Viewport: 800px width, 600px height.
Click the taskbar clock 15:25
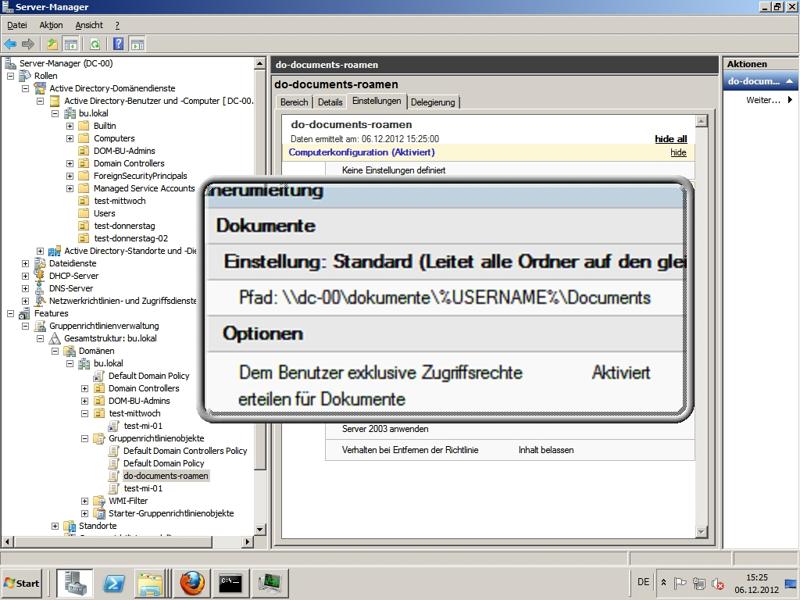pos(757,578)
